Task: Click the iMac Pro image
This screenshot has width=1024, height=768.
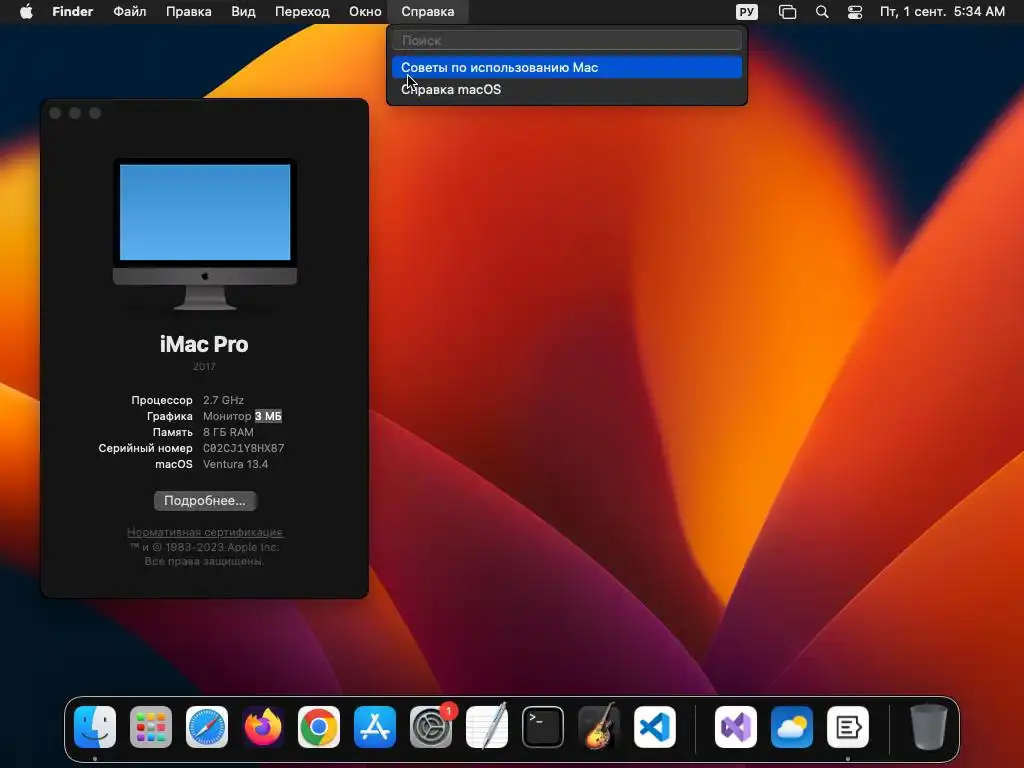Action: tap(205, 234)
